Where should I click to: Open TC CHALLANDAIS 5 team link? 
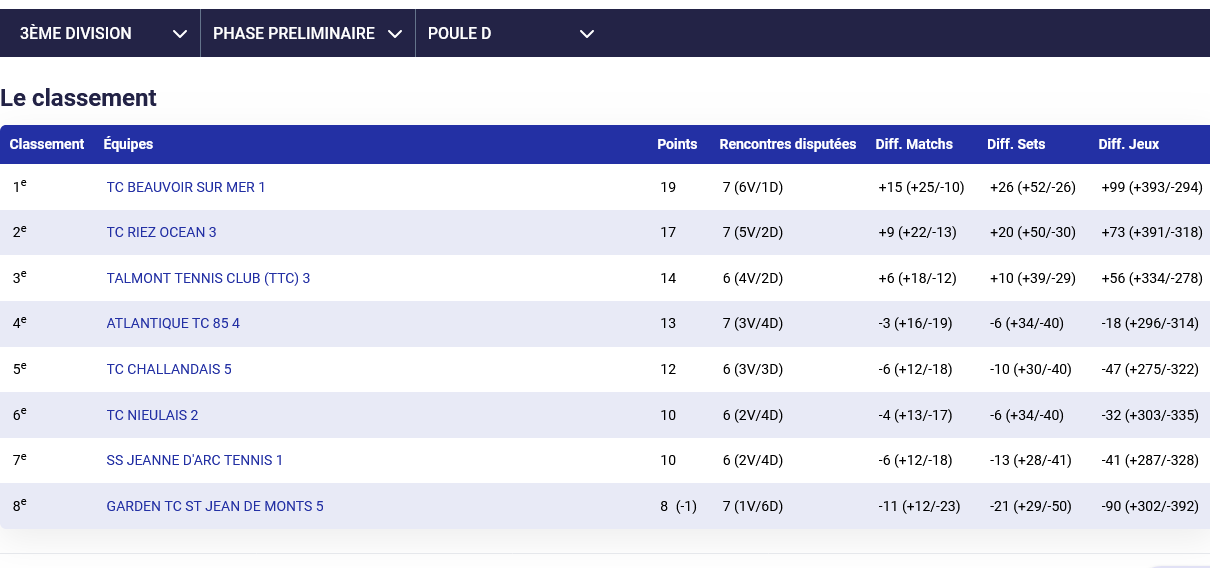pos(169,369)
